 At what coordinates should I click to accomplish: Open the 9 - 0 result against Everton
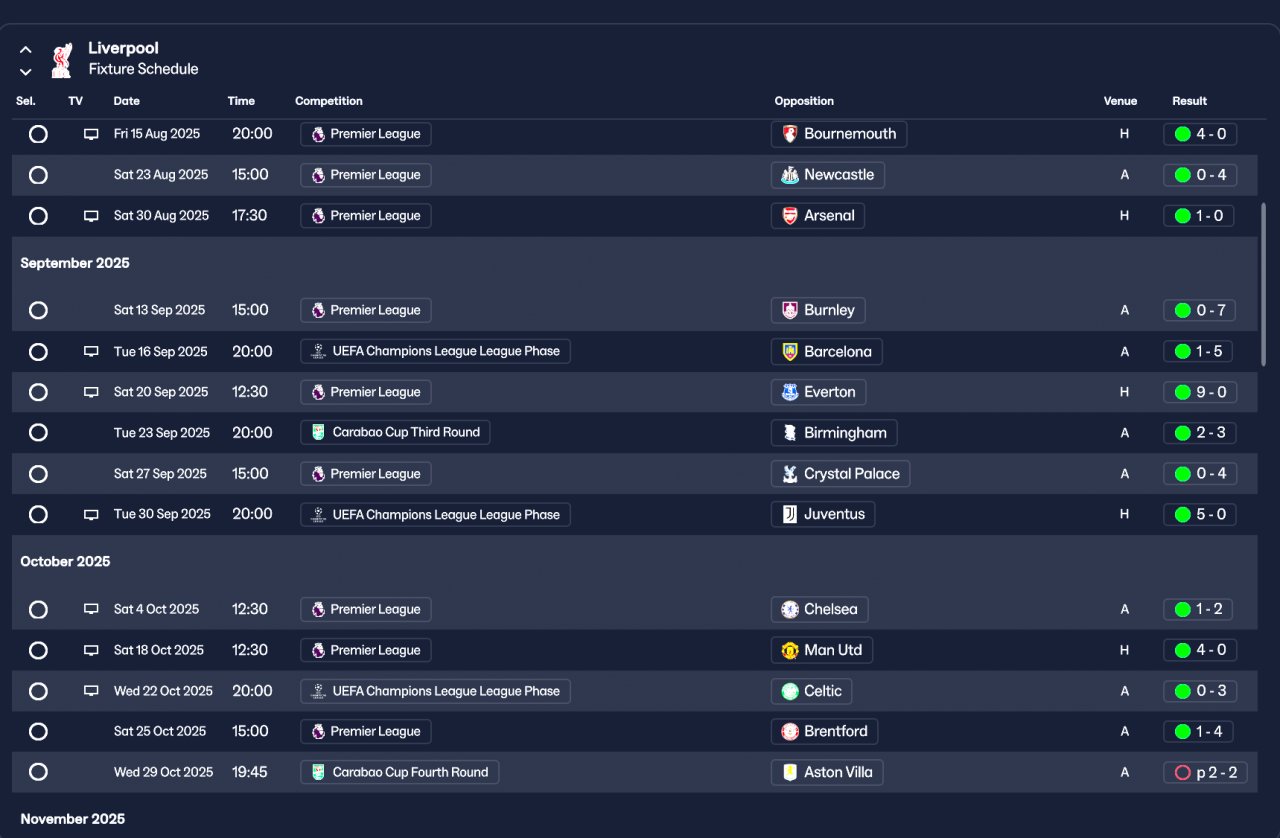click(x=1200, y=393)
